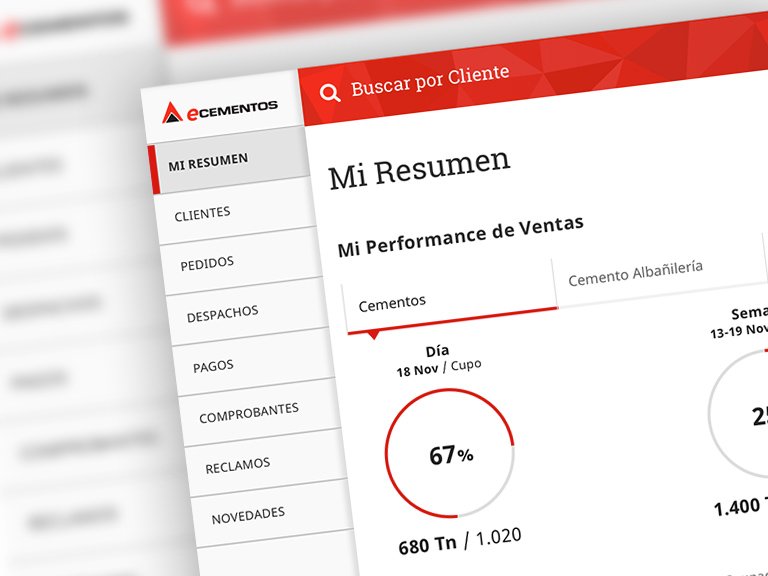
Task: Switch to the Cemento Albañilería tab
Action: pos(635,272)
